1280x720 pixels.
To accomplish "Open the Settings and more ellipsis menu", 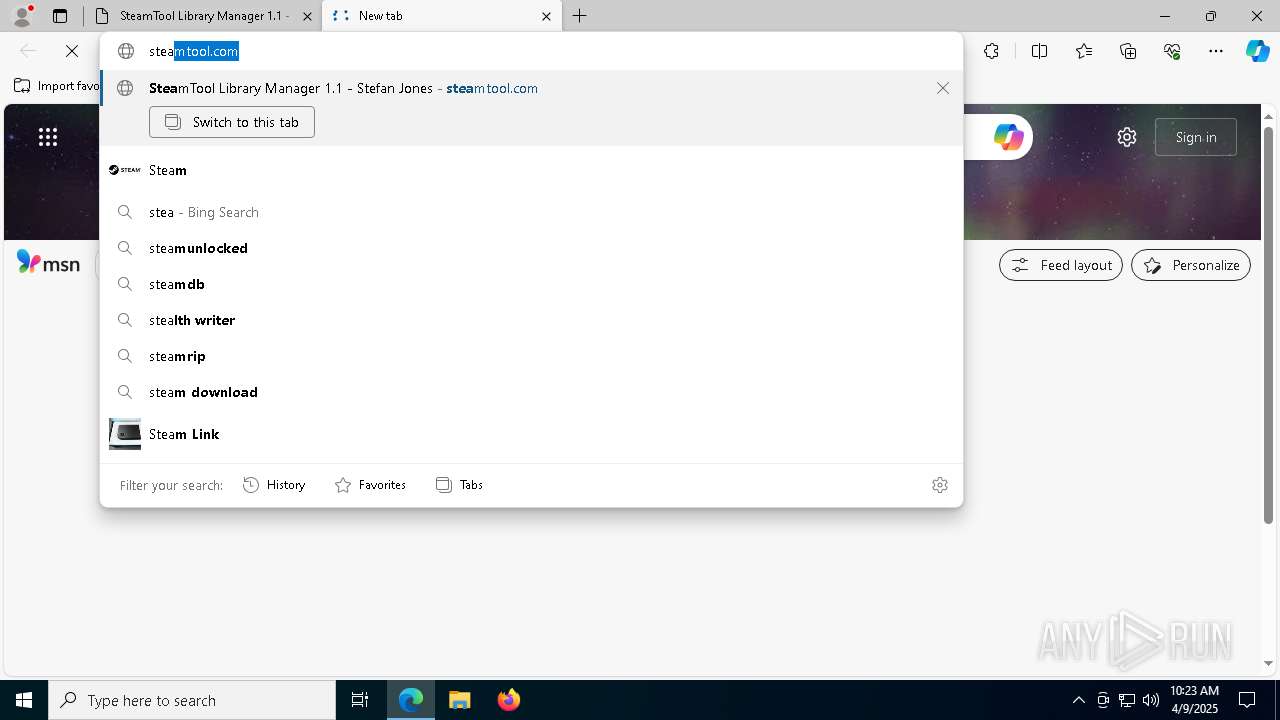I will (1216, 51).
